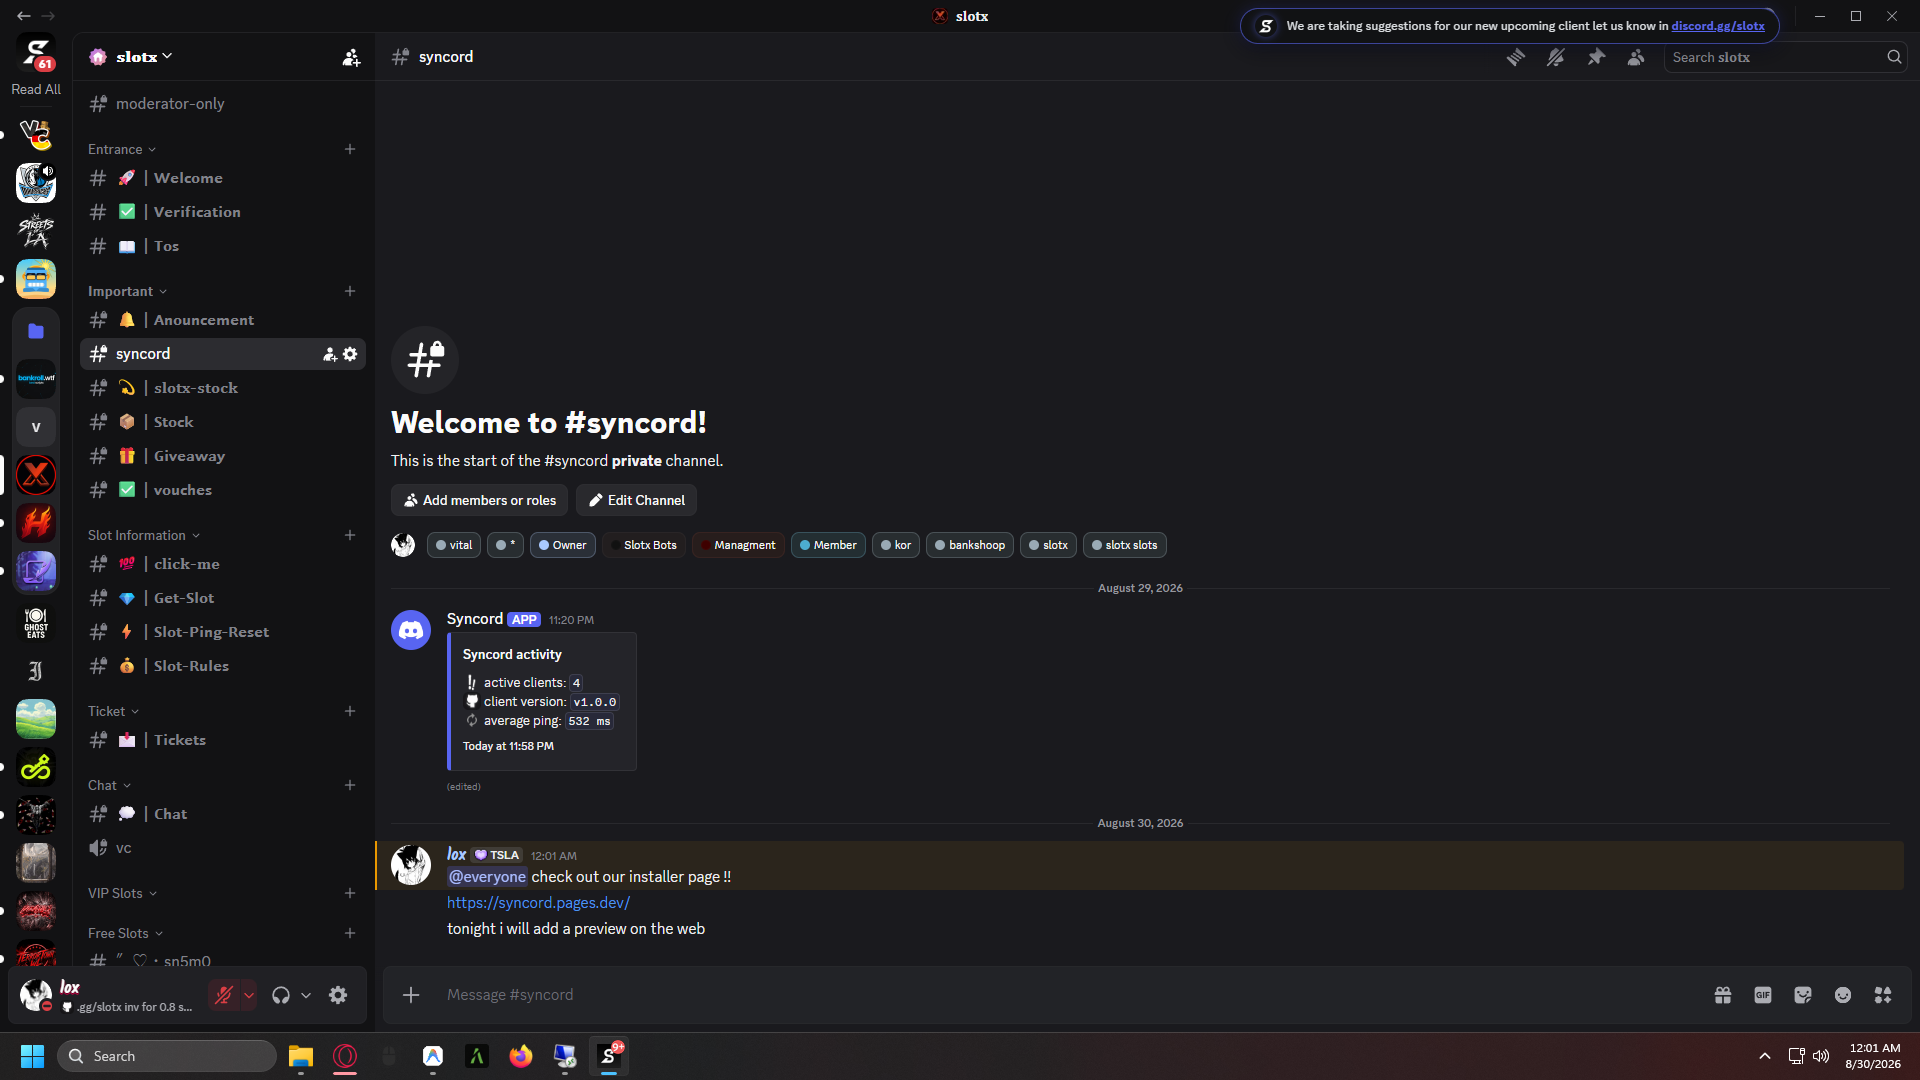The image size is (1920, 1080).
Task: Click Edit Channel button
Action: [x=636, y=500]
